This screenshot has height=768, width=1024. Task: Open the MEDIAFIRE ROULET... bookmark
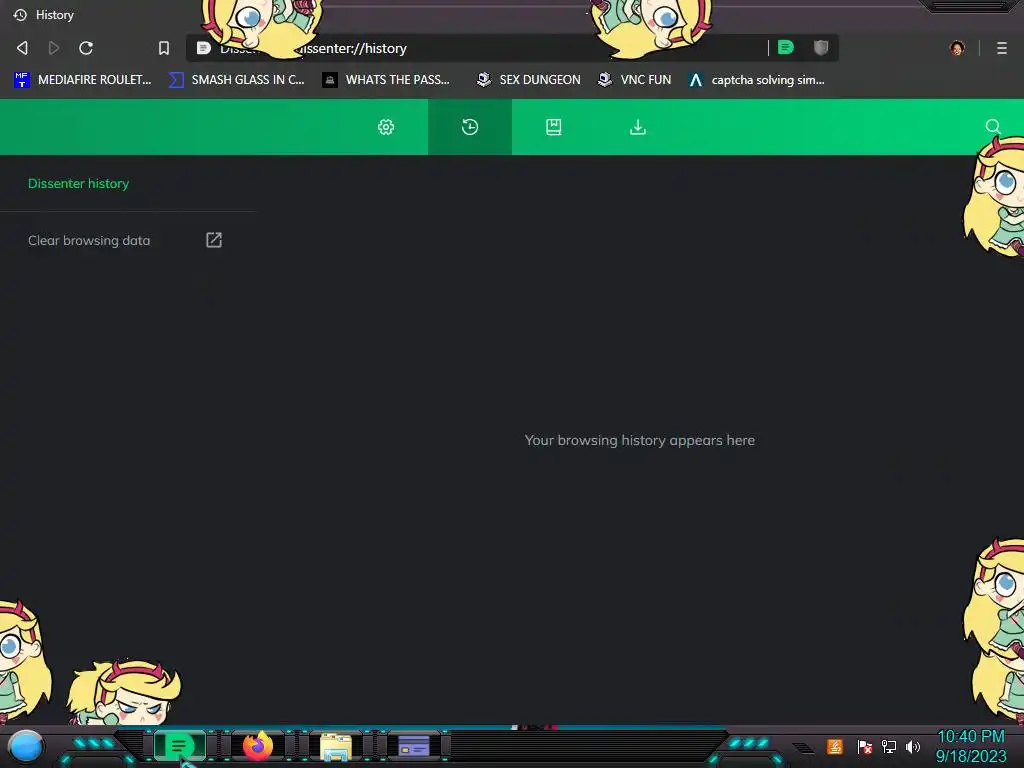(82, 80)
